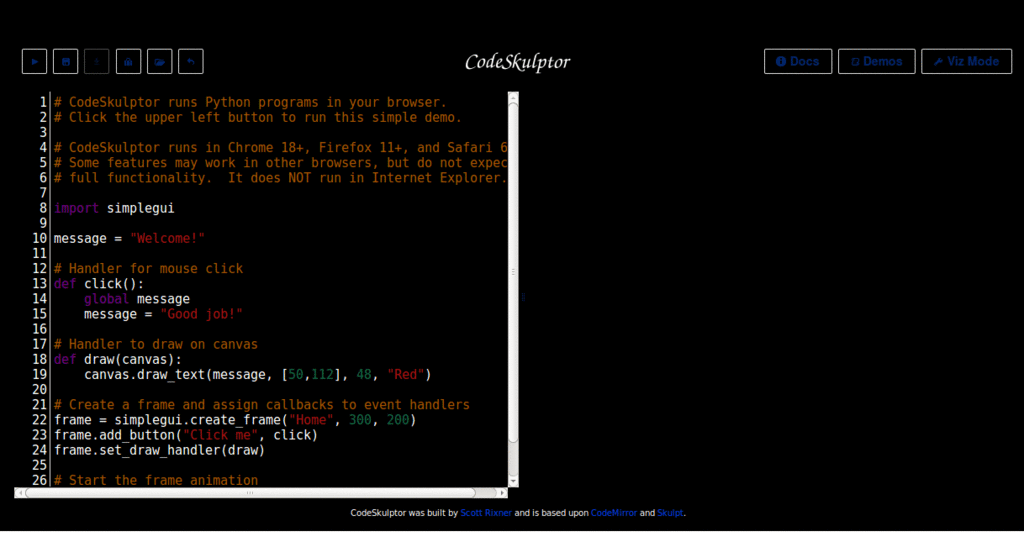Click the frame.add_button code line
Viewport: 1024px width, 542px height.
click(x=186, y=435)
